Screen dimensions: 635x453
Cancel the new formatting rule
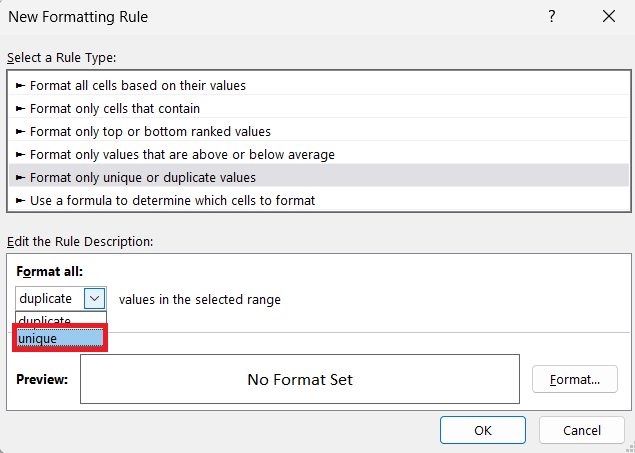(x=582, y=430)
